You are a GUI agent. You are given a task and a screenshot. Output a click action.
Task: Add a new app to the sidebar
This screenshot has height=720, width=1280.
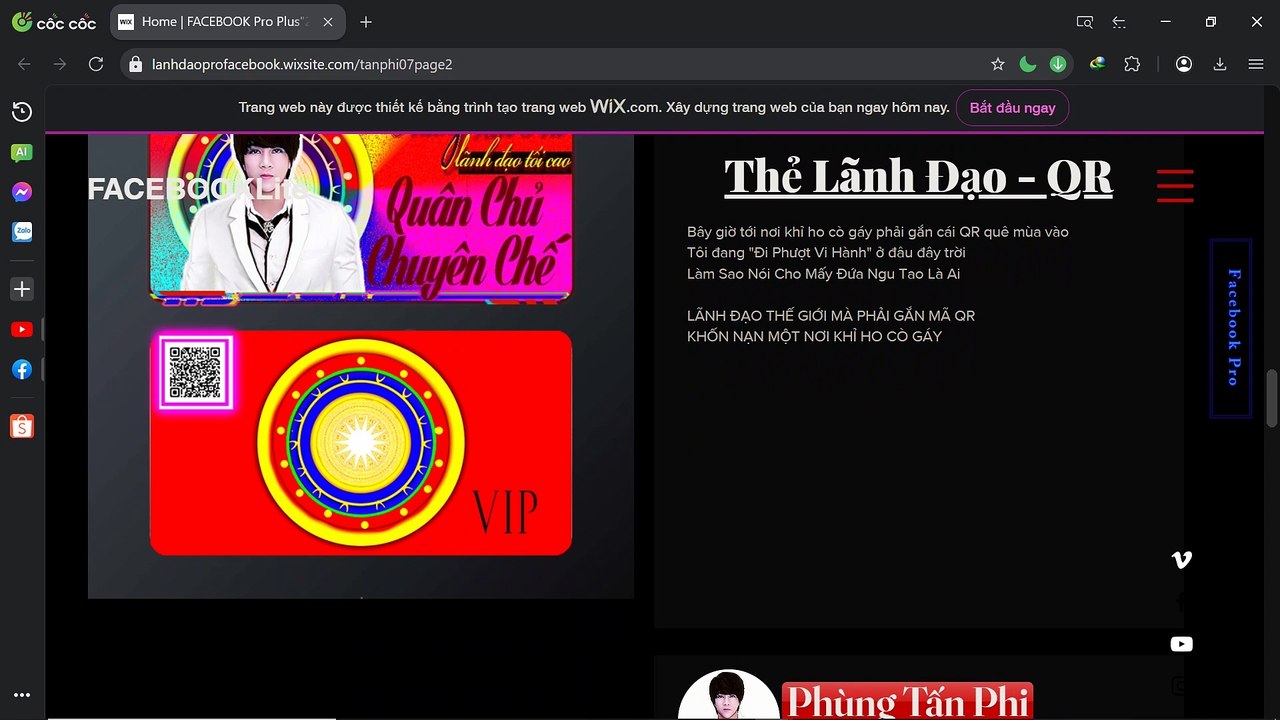pyautogui.click(x=22, y=289)
